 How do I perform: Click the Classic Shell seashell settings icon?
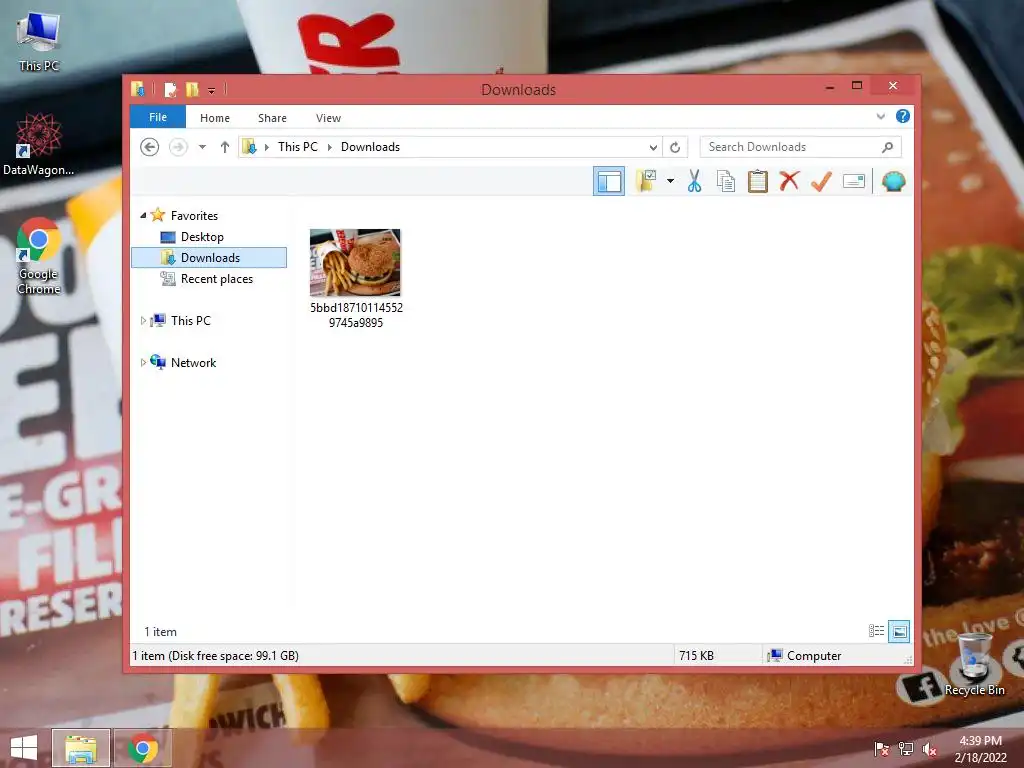893,181
